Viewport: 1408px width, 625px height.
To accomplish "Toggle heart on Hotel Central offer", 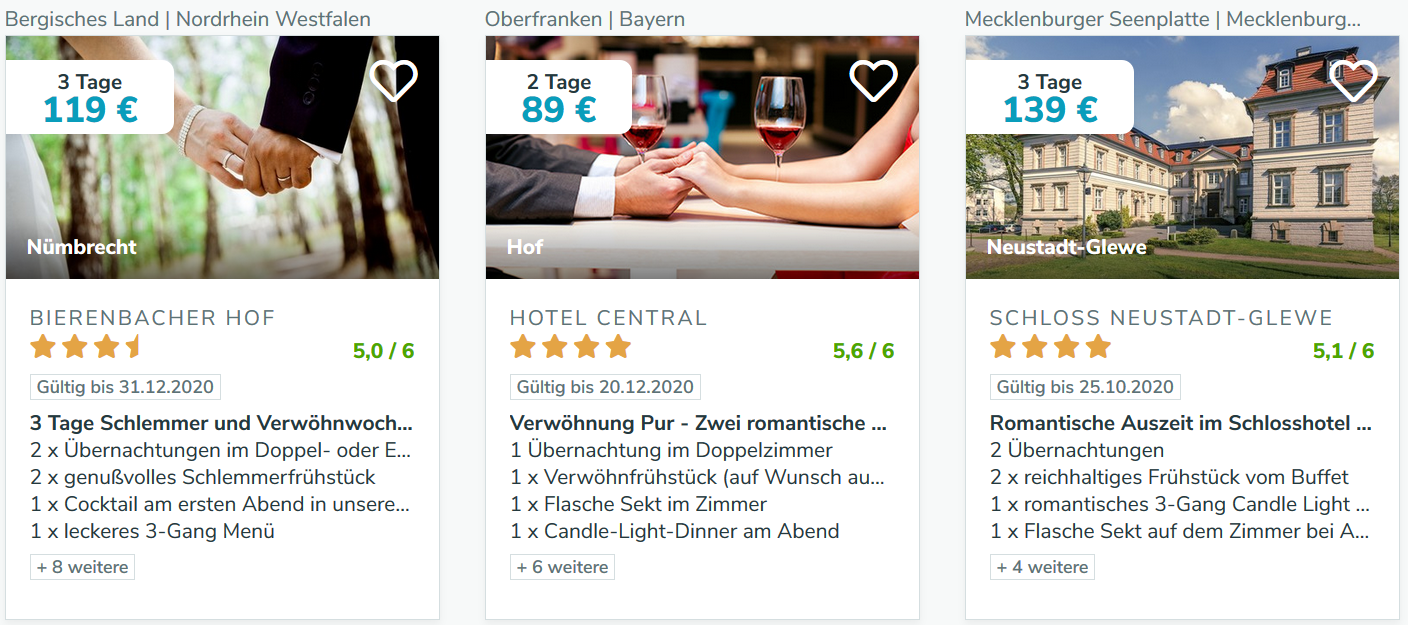I will point(874,80).
